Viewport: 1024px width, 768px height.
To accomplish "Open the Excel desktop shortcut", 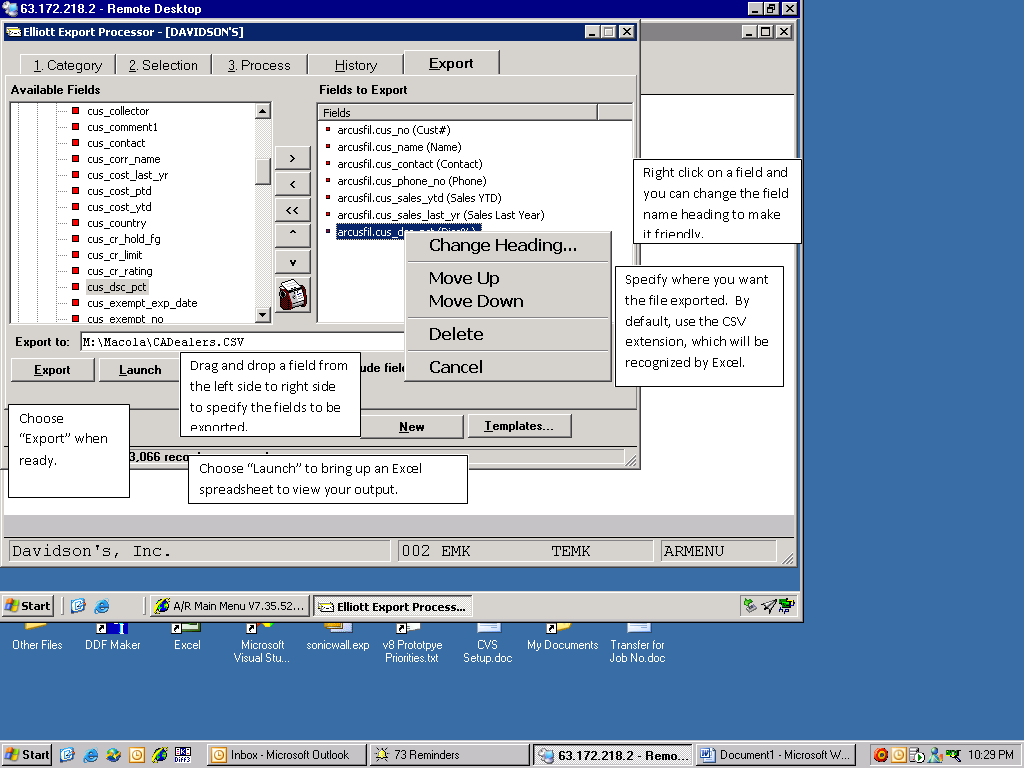I will click(187, 637).
